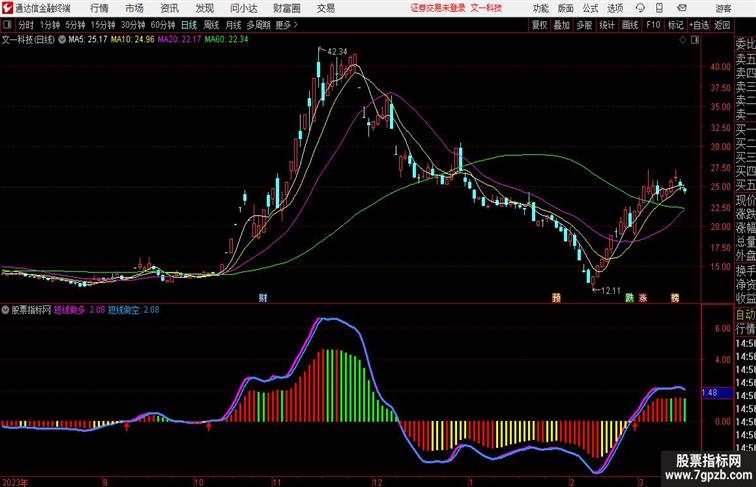Image resolution: width=756 pixels, height=487 pixels.
Task: Open the envelope messages icon
Action: (682, 8)
